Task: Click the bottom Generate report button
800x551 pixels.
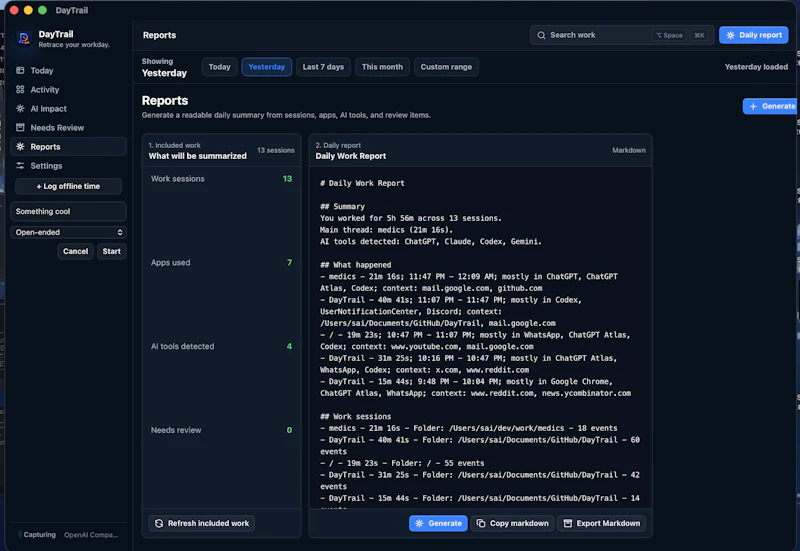Action: (438, 523)
